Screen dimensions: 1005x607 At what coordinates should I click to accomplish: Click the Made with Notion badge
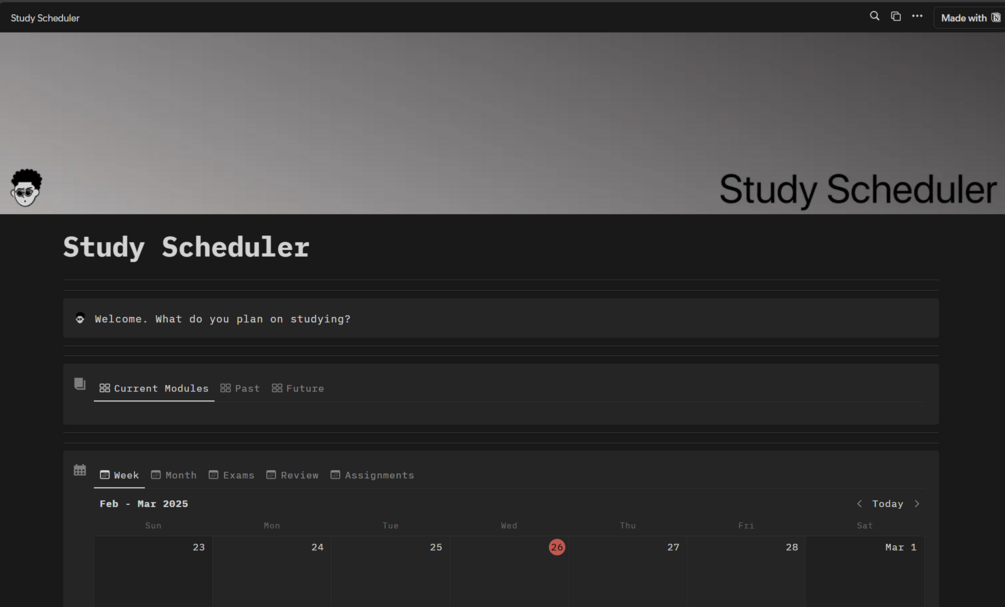pyautogui.click(x=969, y=17)
